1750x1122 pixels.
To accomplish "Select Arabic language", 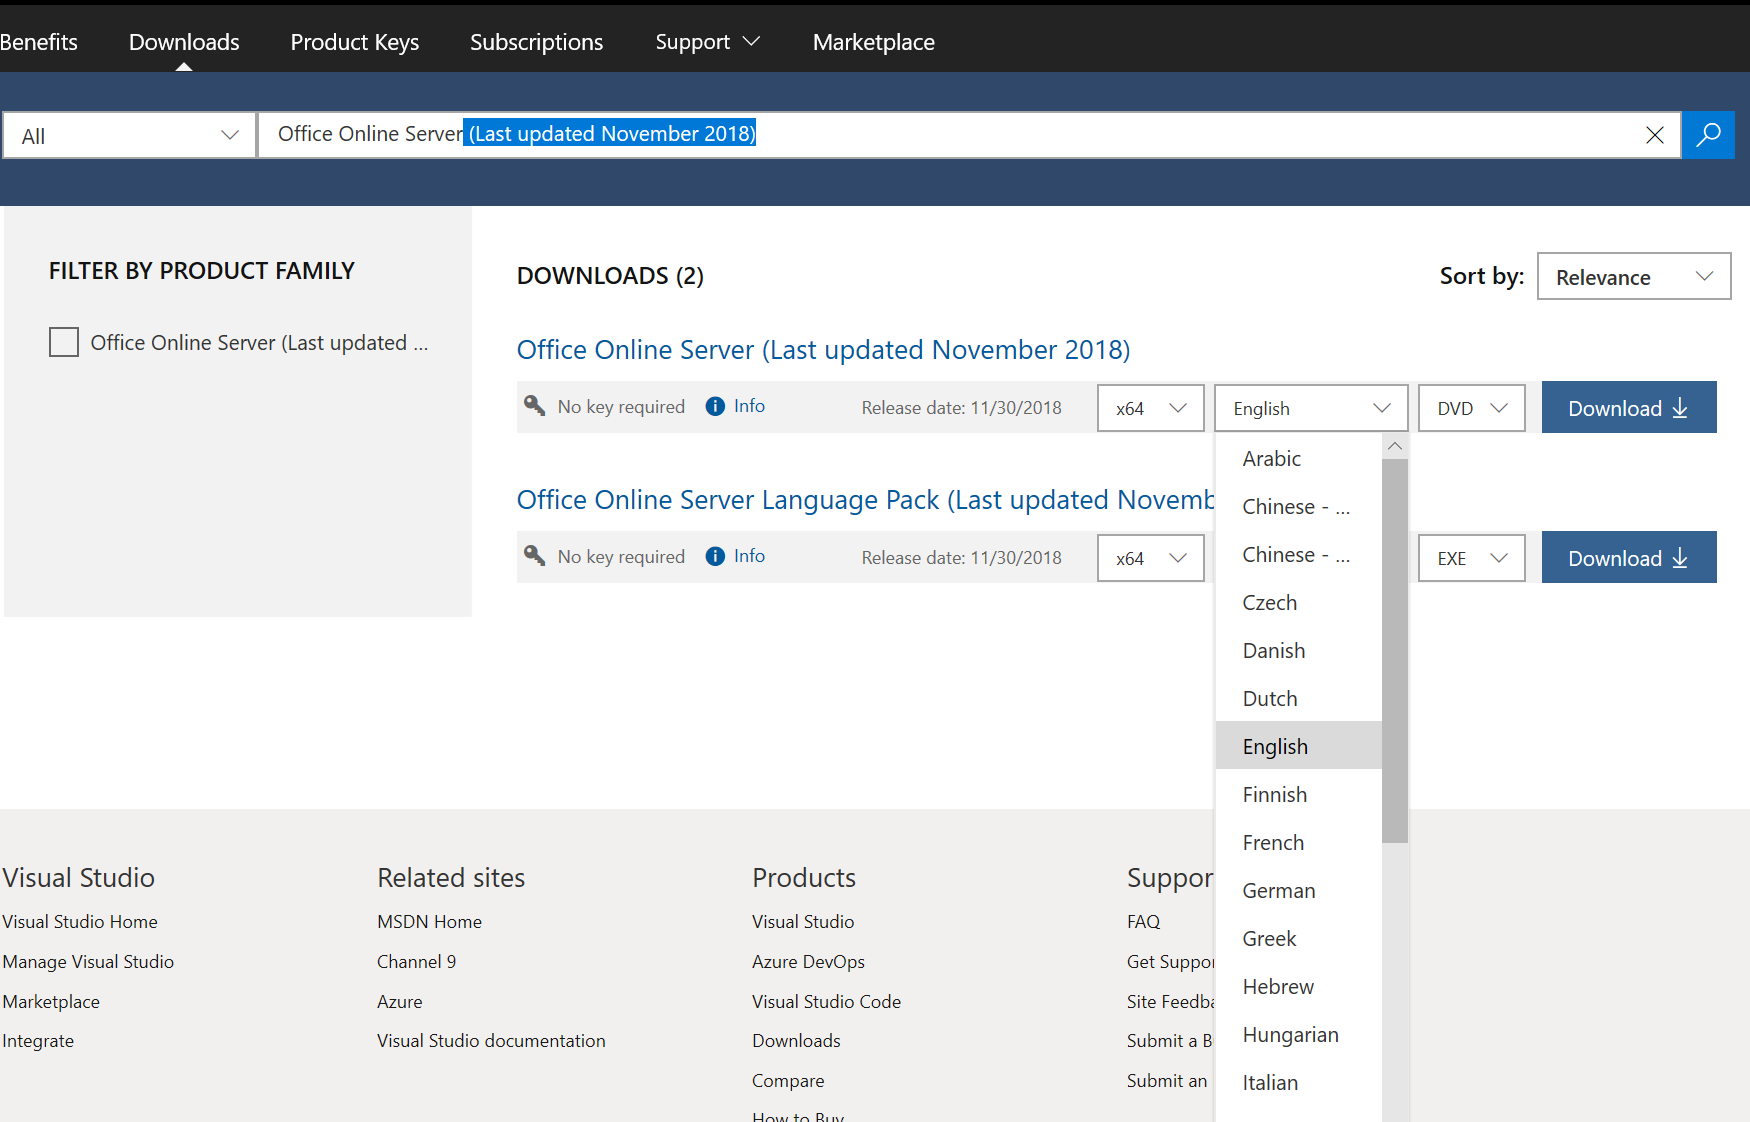I will click(1298, 458).
